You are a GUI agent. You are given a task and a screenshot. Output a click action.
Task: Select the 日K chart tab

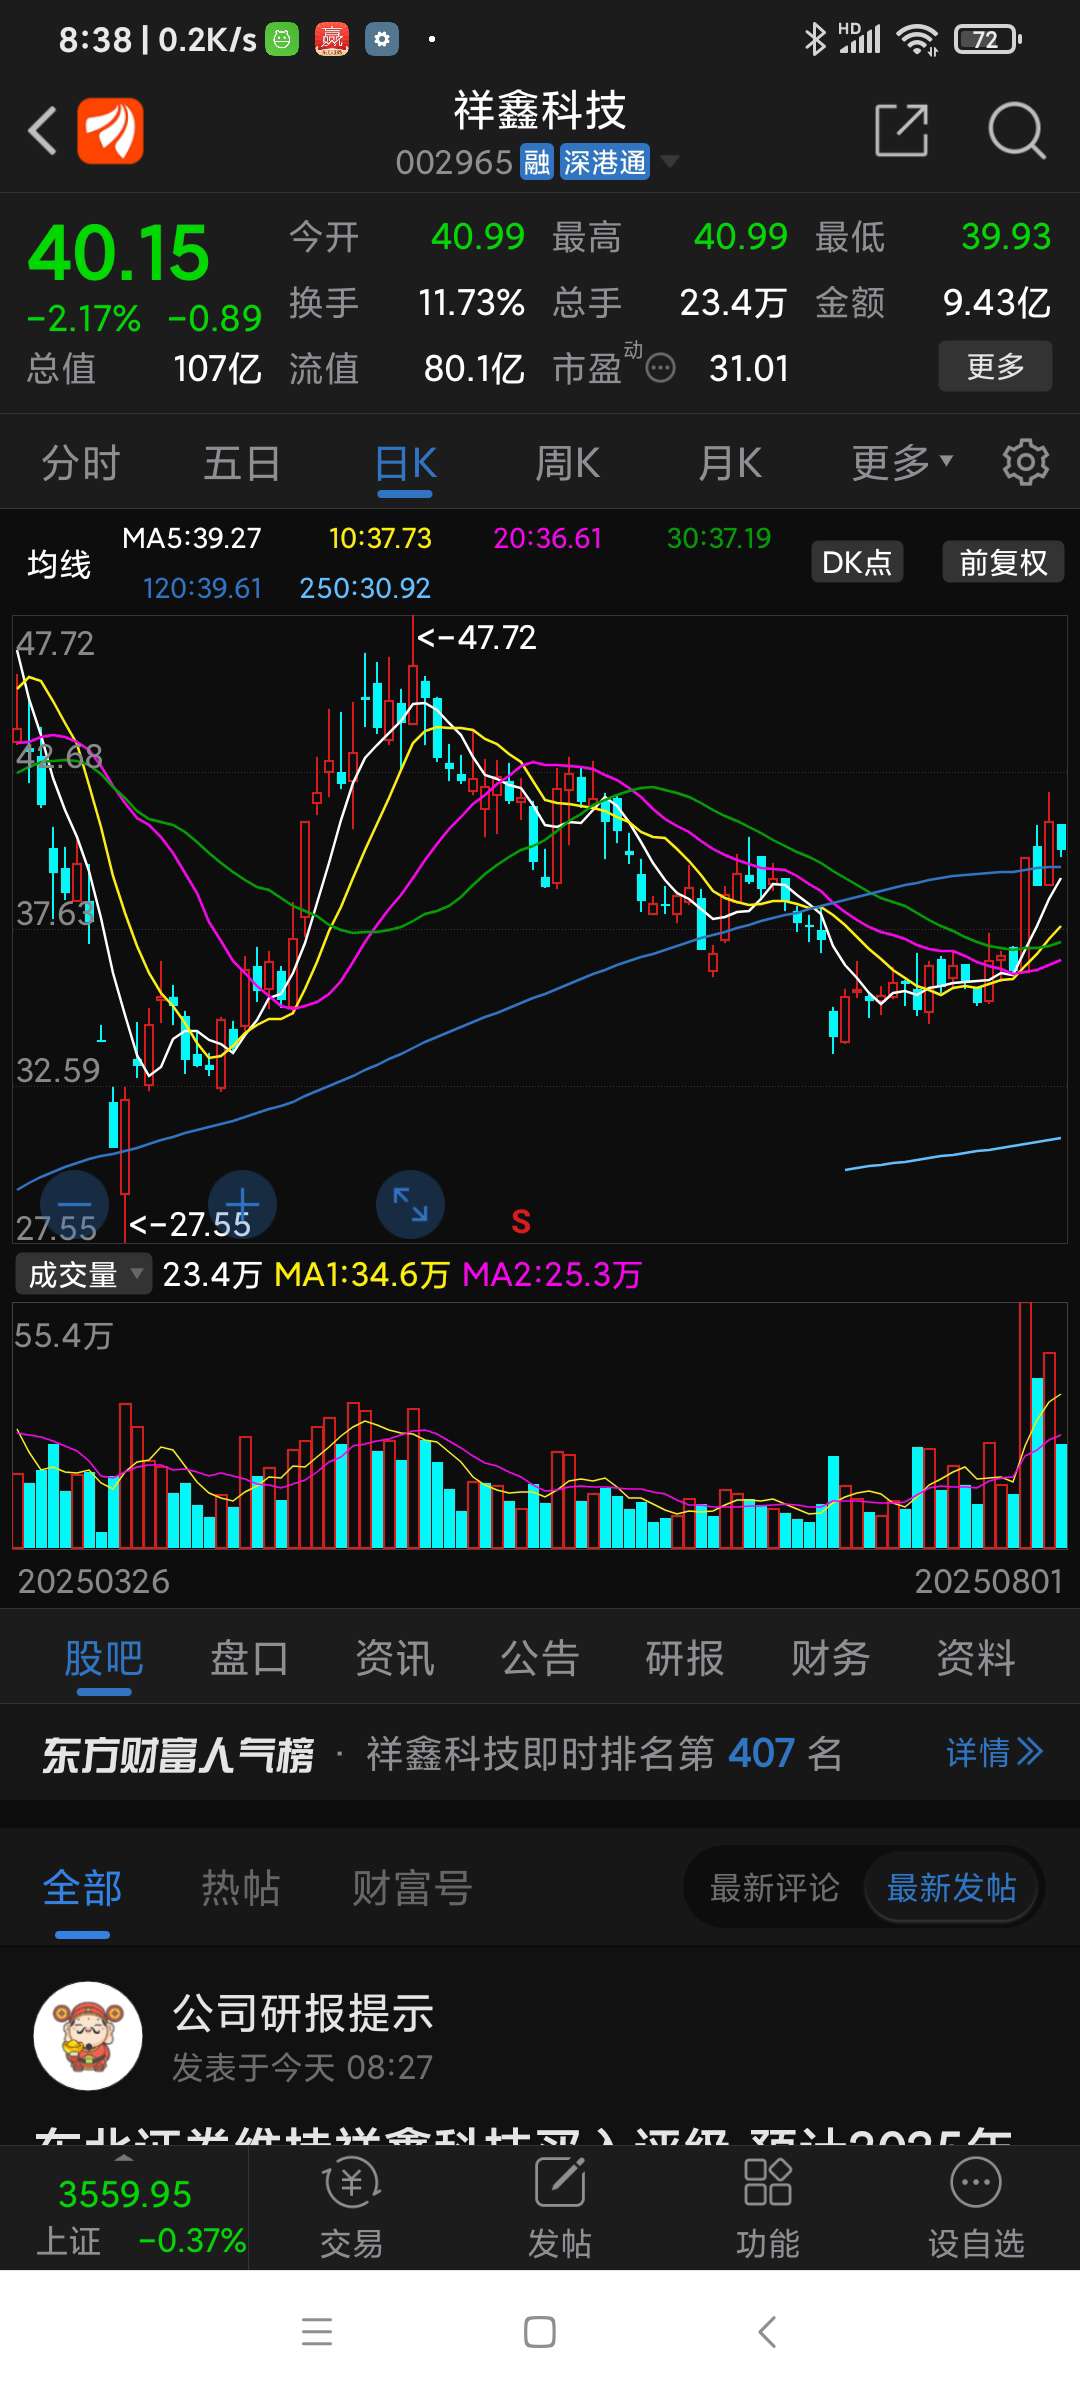[x=405, y=464]
